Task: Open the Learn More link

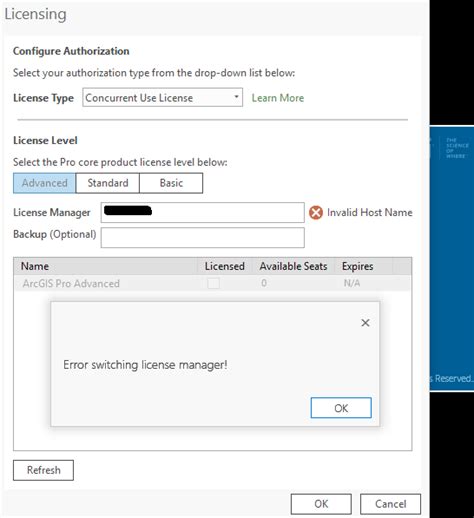Action: [x=278, y=98]
